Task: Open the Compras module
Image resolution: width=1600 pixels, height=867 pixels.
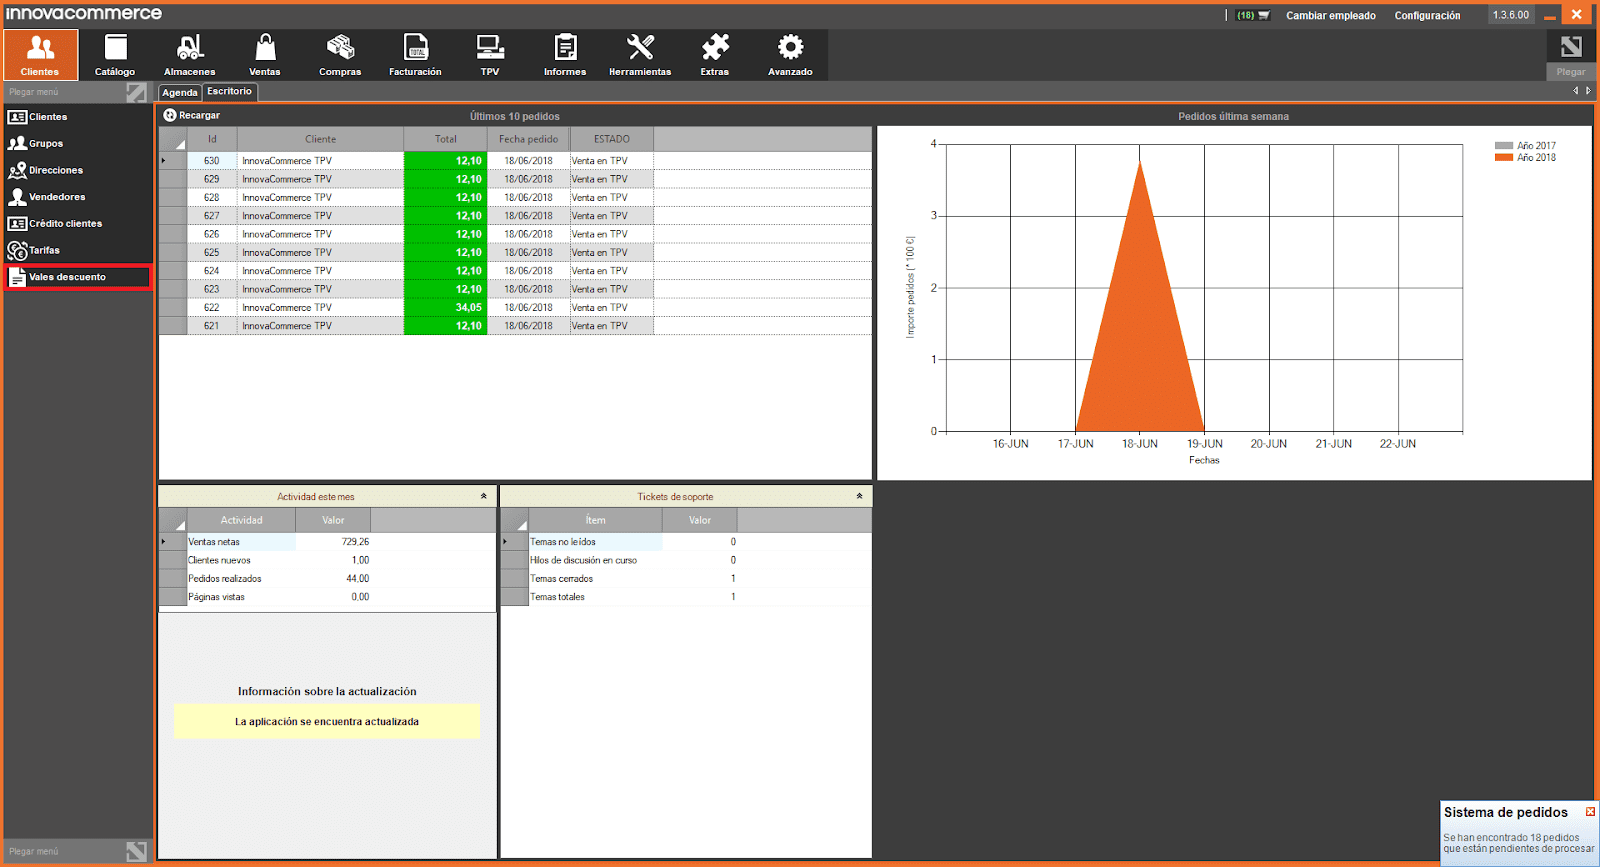Action: coord(340,55)
